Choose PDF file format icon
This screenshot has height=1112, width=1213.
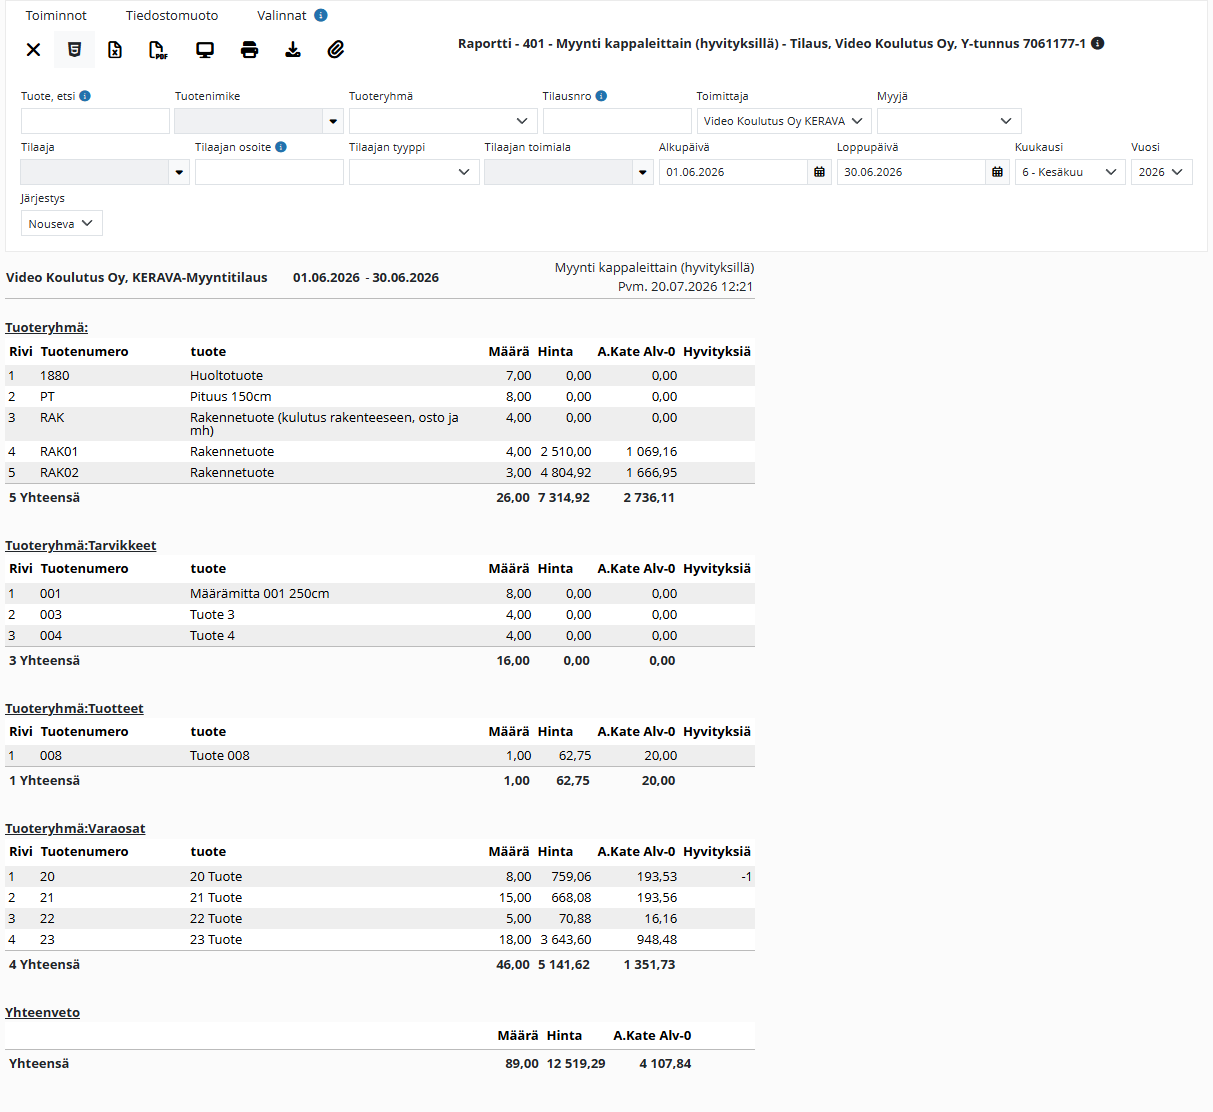[158, 50]
